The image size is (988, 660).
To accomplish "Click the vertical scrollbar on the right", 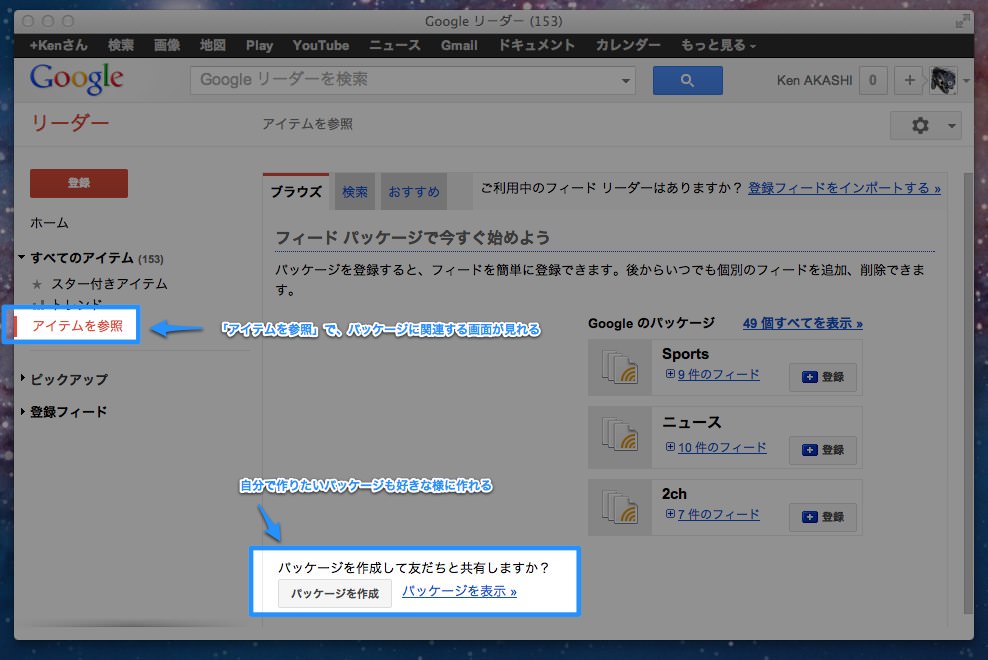I will (968, 391).
